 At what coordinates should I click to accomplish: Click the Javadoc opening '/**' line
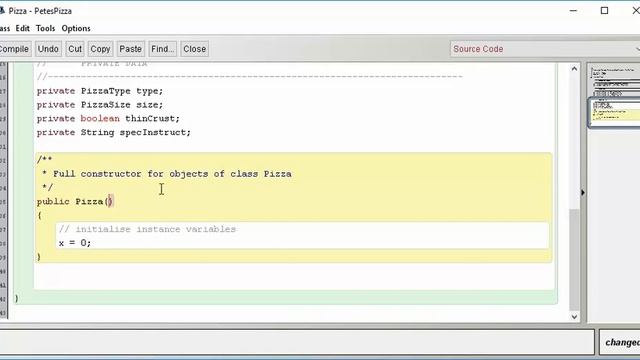[x=44, y=159]
